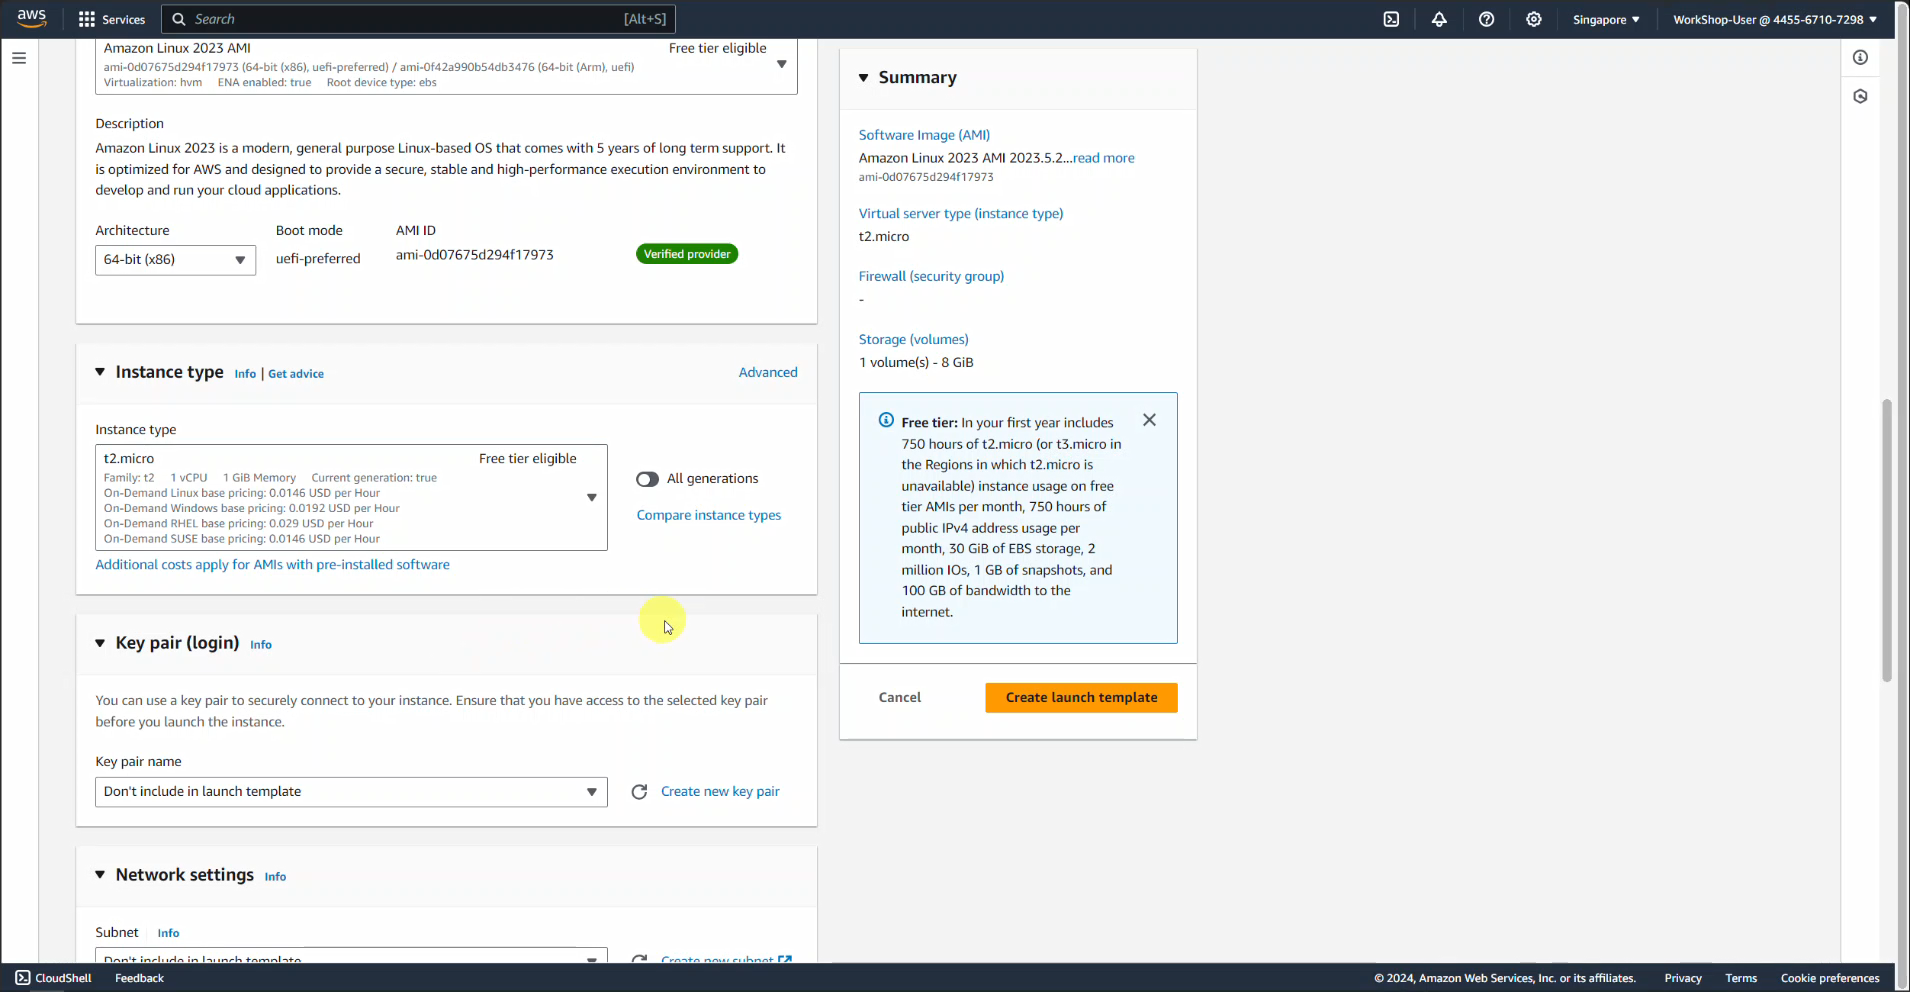Open the t2.micro instance type dropdown
This screenshot has height=992, width=1910.
[351, 497]
